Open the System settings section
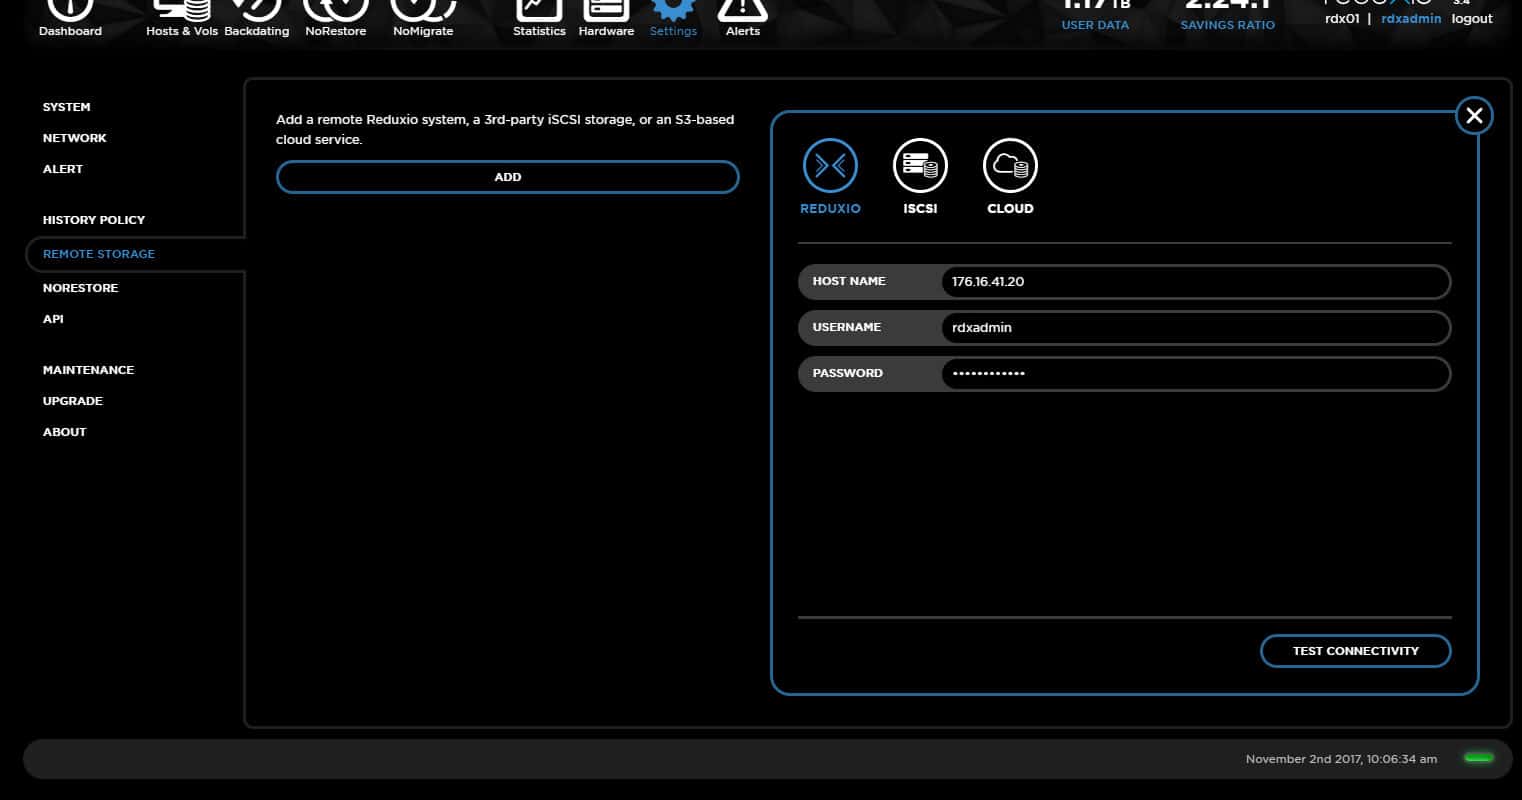 coord(66,107)
